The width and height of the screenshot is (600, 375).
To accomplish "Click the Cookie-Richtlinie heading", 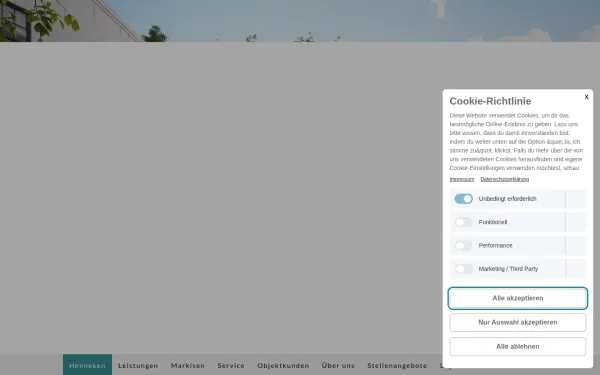I will (x=490, y=101).
